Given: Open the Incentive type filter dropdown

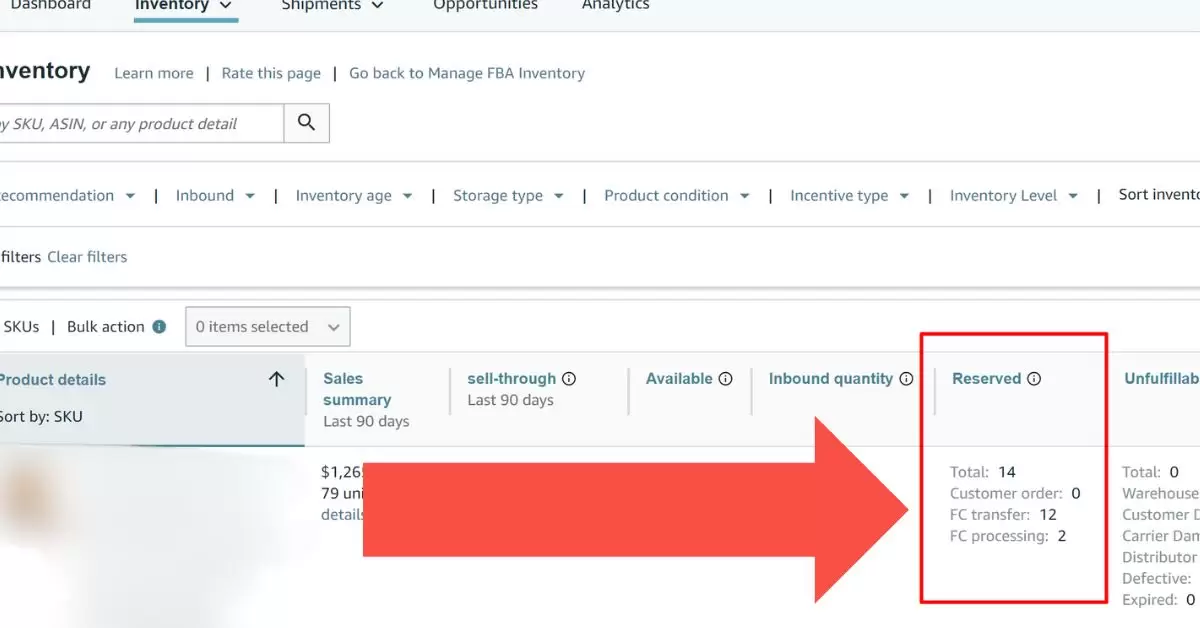Looking at the screenshot, I should click(849, 196).
